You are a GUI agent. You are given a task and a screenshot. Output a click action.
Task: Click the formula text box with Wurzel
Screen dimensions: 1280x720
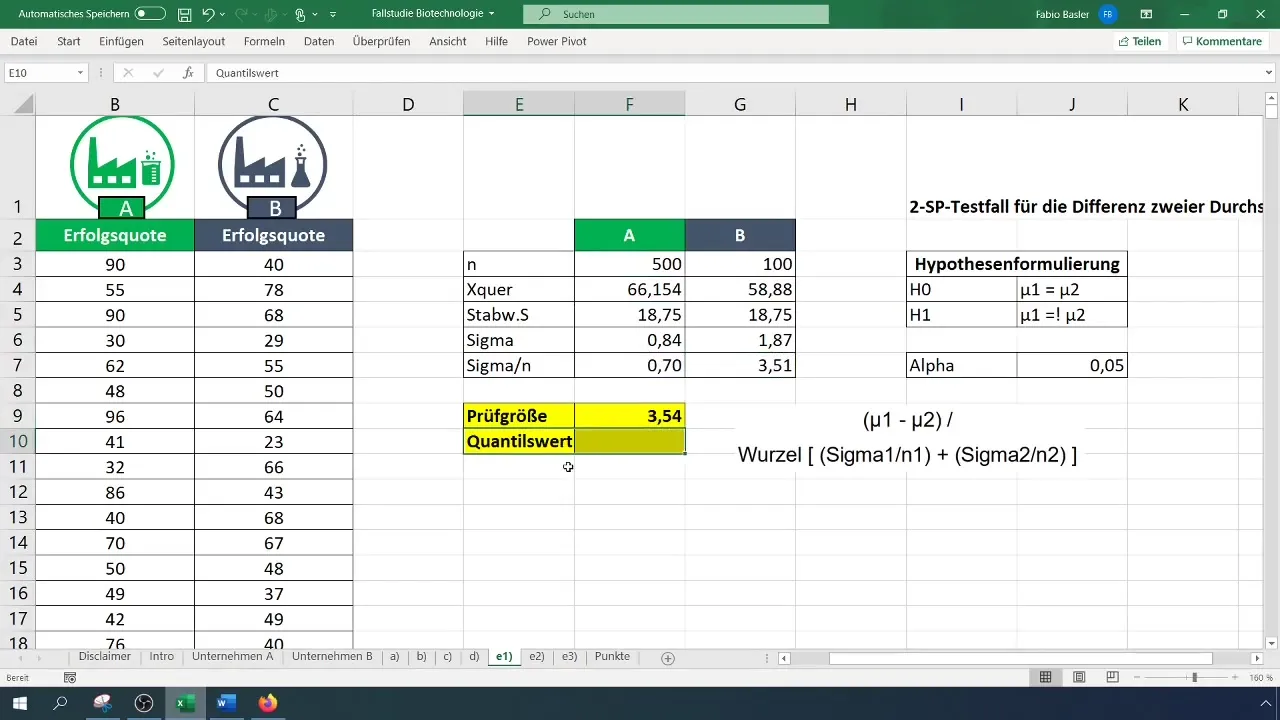coord(907,437)
